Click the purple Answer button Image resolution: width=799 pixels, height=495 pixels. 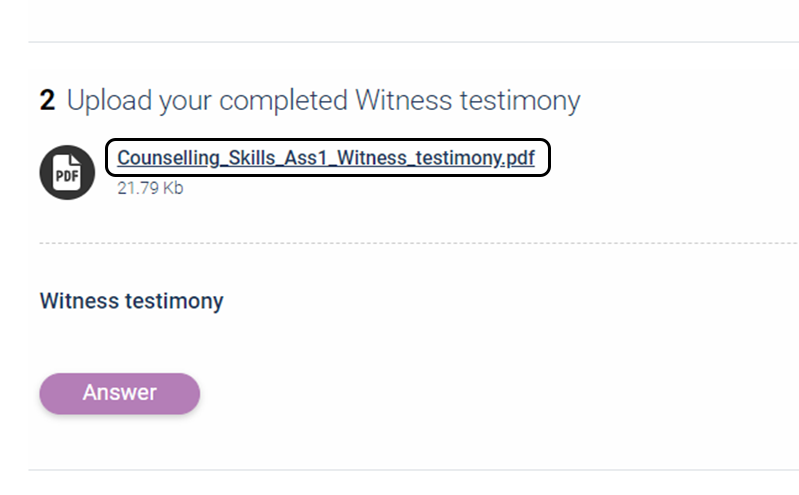click(120, 393)
